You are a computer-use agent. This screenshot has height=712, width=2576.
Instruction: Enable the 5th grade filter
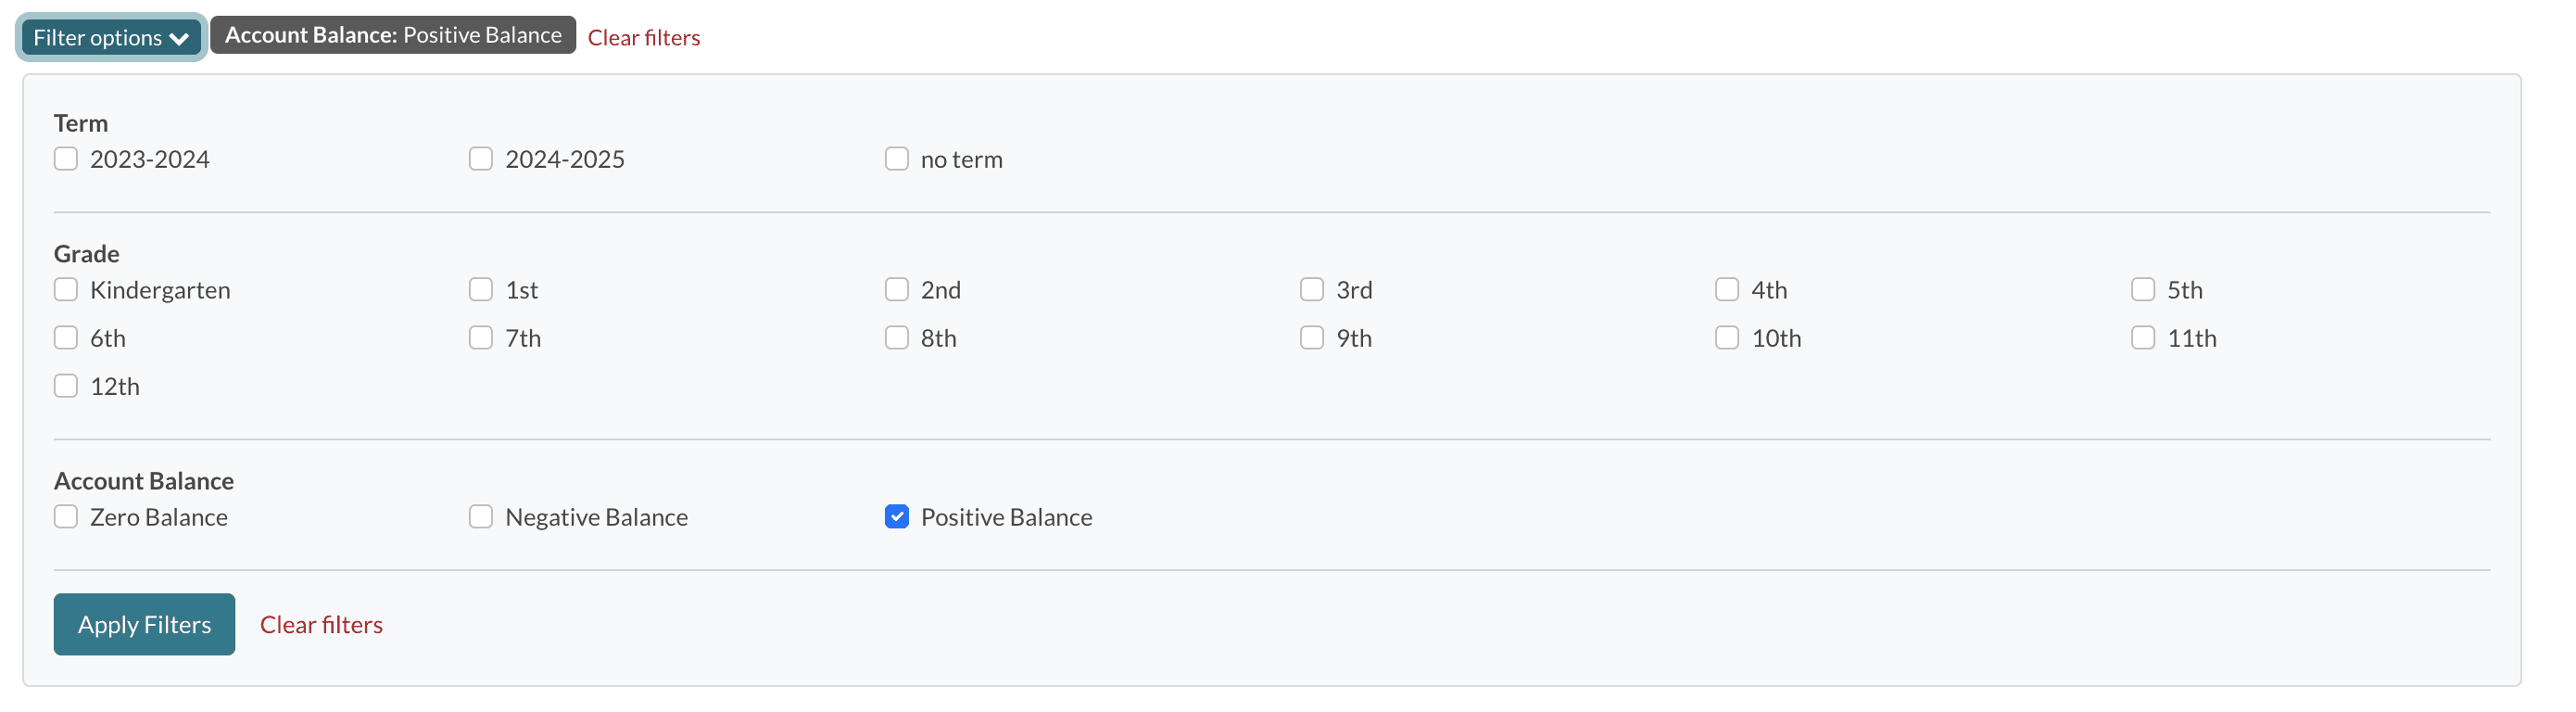2143,290
